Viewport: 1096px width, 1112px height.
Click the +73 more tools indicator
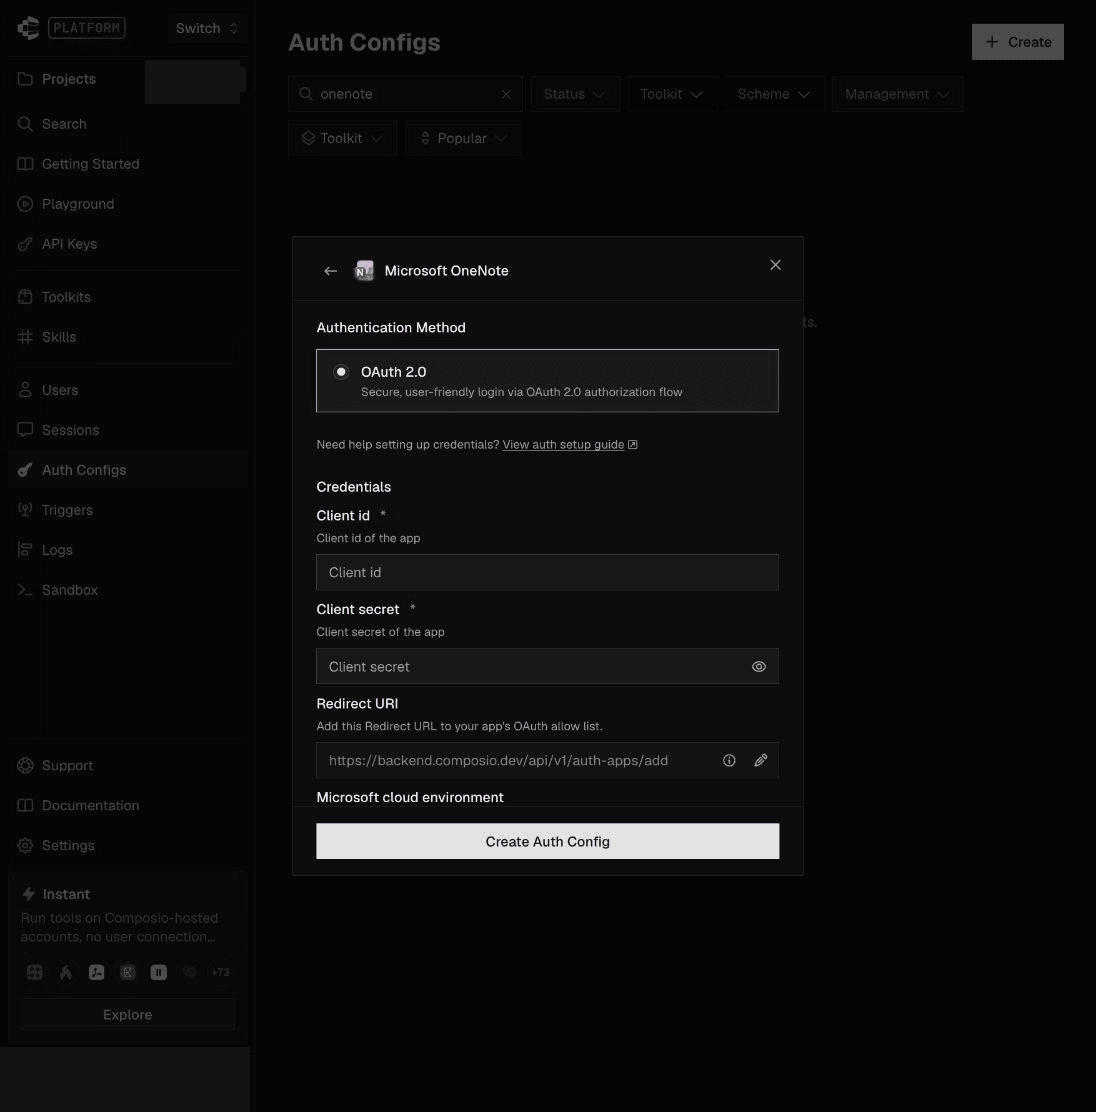pyautogui.click(x=221, y=972)
